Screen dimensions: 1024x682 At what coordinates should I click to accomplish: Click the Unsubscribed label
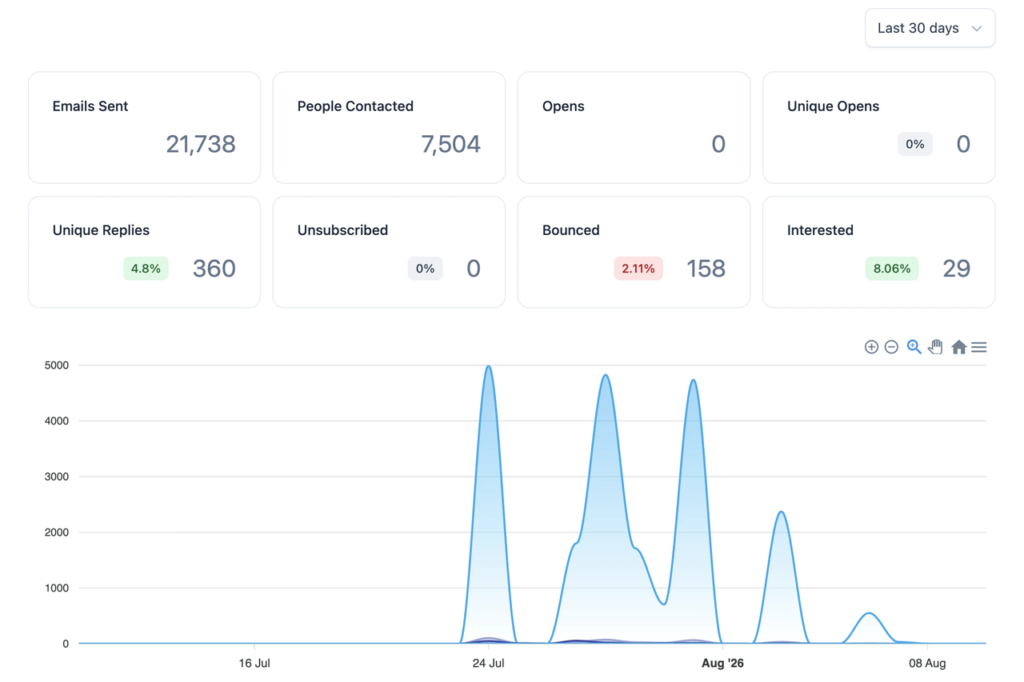point(342,230)
